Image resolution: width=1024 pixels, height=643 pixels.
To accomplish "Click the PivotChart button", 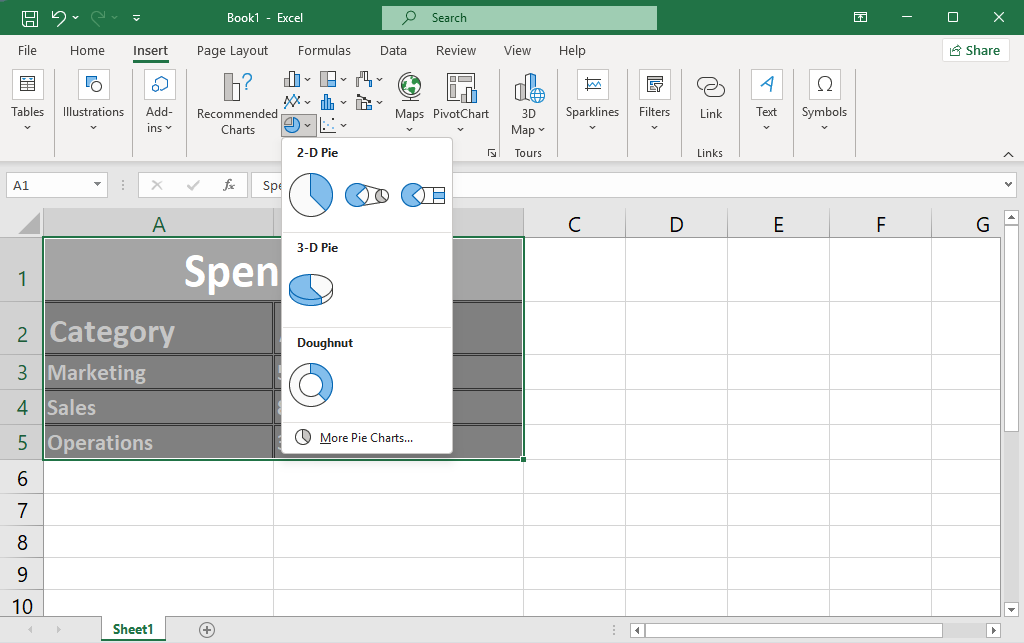I will coord(460,103).
